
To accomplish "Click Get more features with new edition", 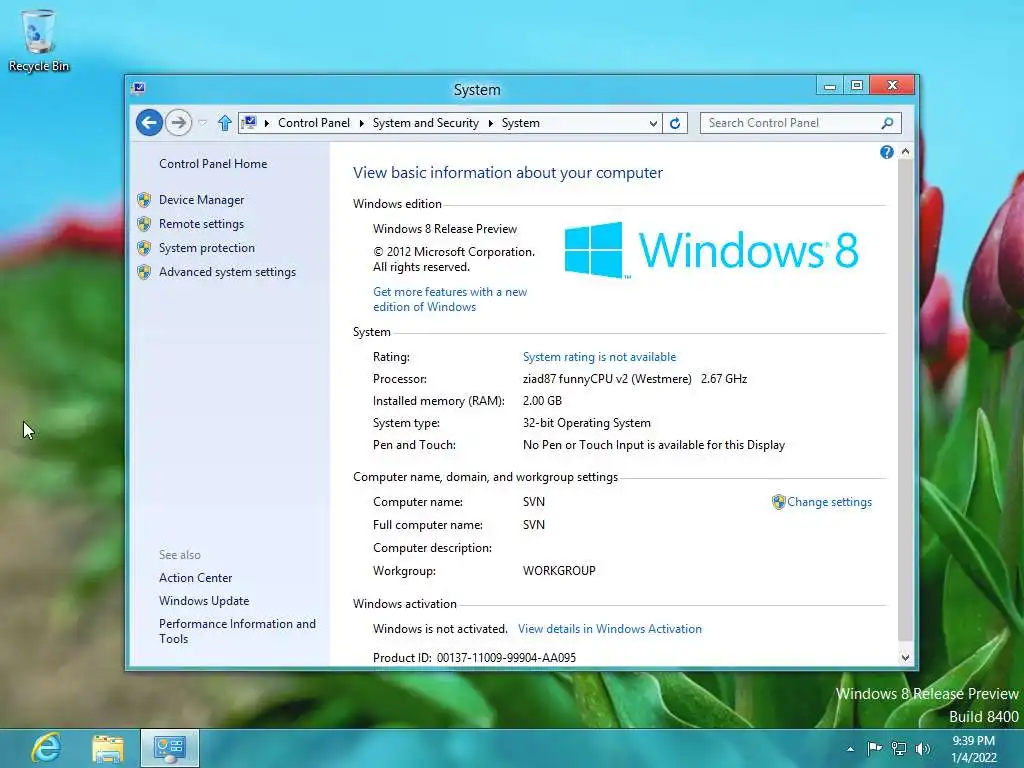I will 450,299.
